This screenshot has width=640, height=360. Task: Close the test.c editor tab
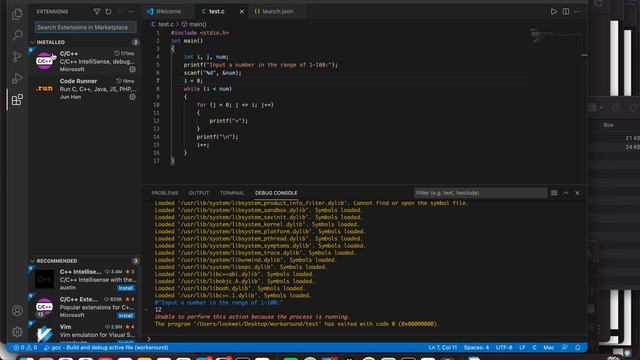(x=242, y=11)
